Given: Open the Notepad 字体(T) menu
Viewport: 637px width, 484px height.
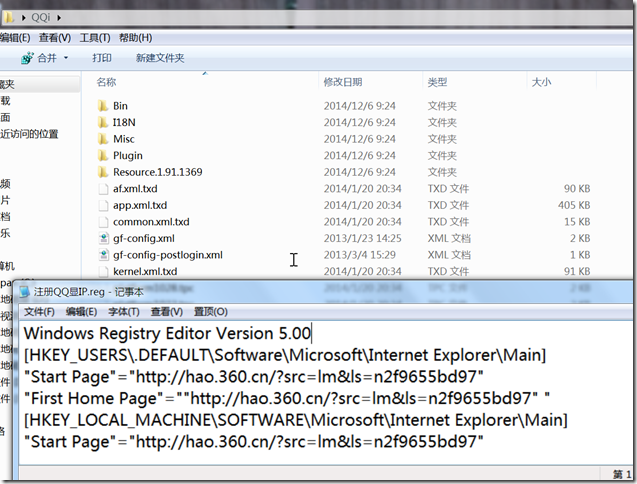Looking at the screenshot, I should pyautogui.click(x=124, y=312).
